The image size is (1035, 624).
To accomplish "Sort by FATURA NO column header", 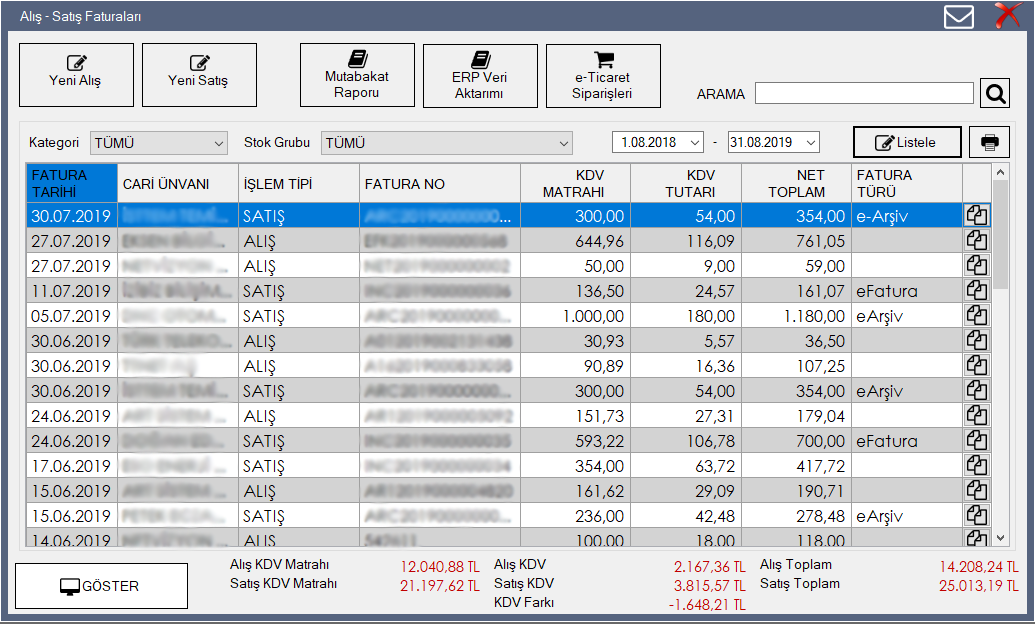I will click(440, 183).
